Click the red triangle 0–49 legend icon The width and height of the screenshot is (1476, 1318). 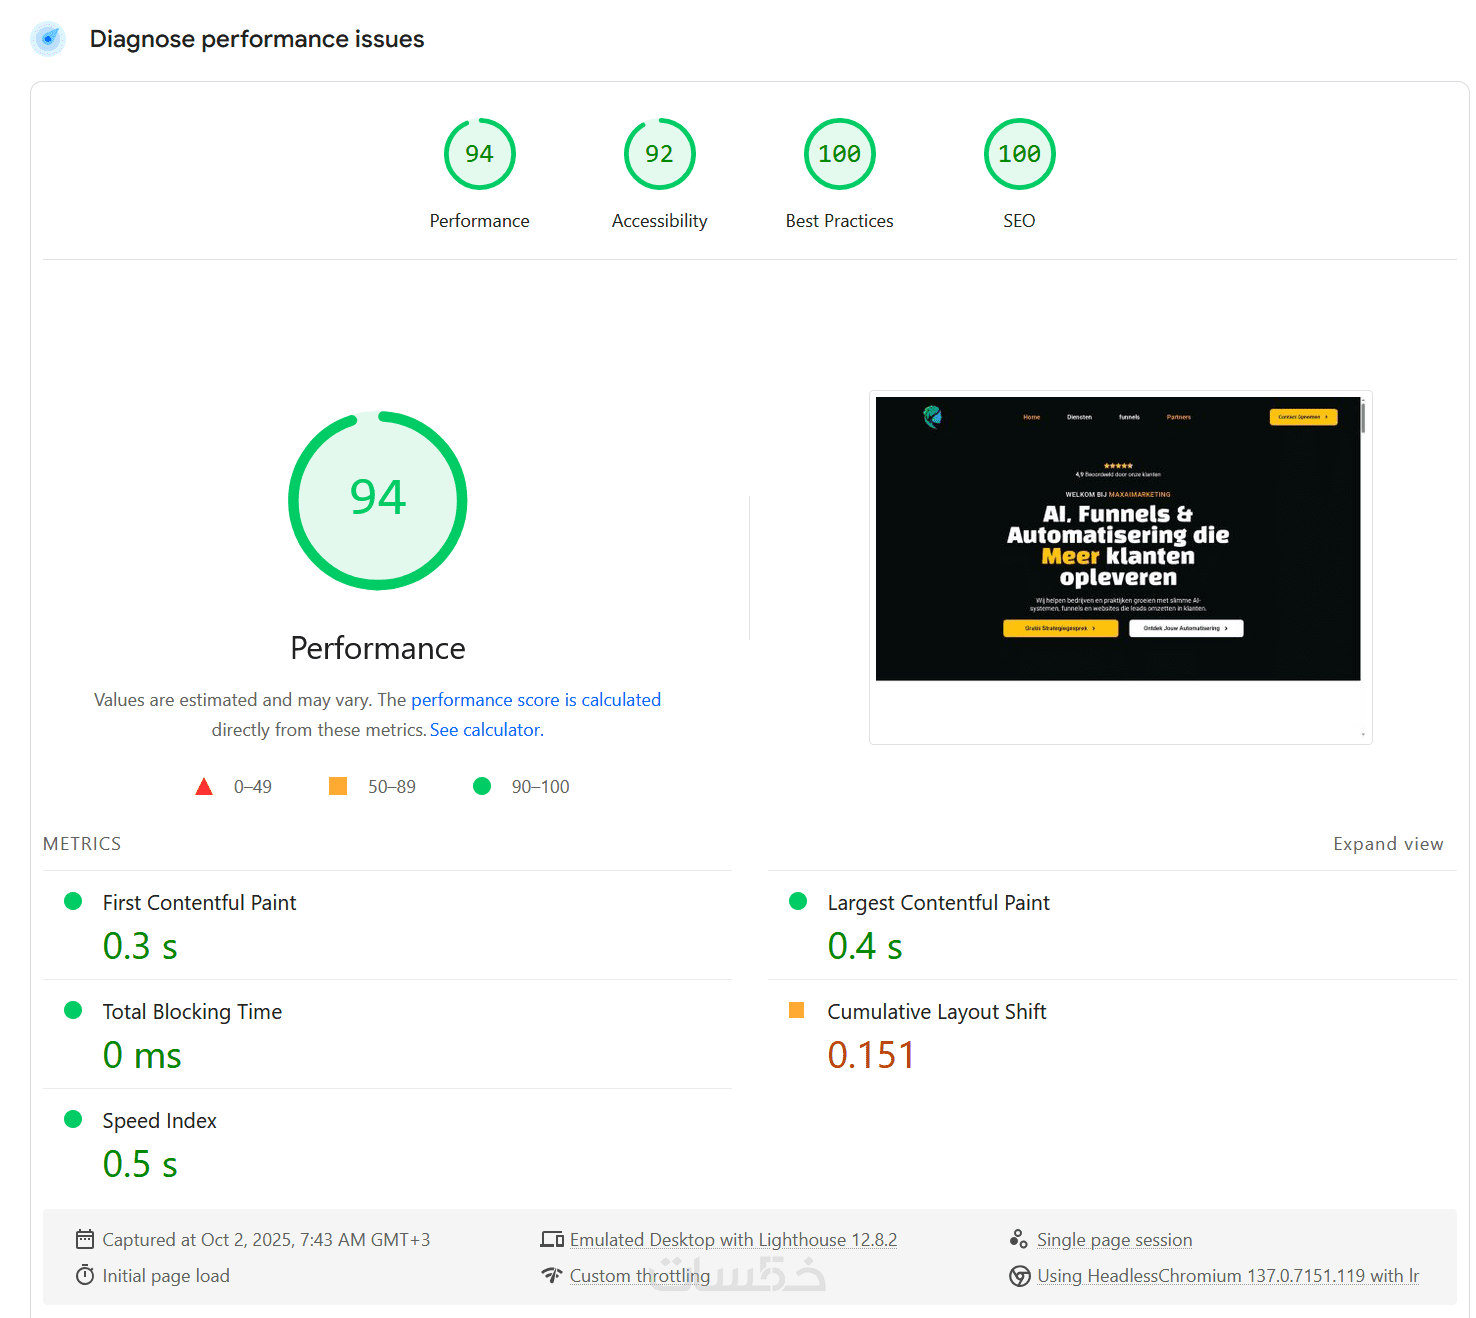204,787
